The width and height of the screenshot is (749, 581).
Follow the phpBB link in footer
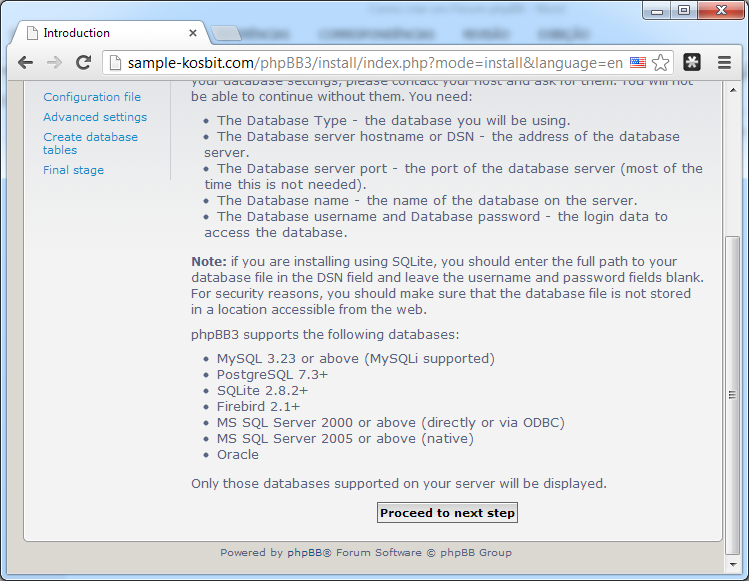304,553
